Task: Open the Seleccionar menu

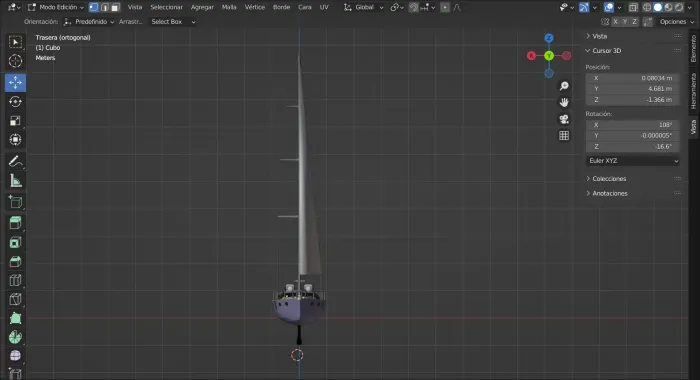Action: [x=167, y=7]
